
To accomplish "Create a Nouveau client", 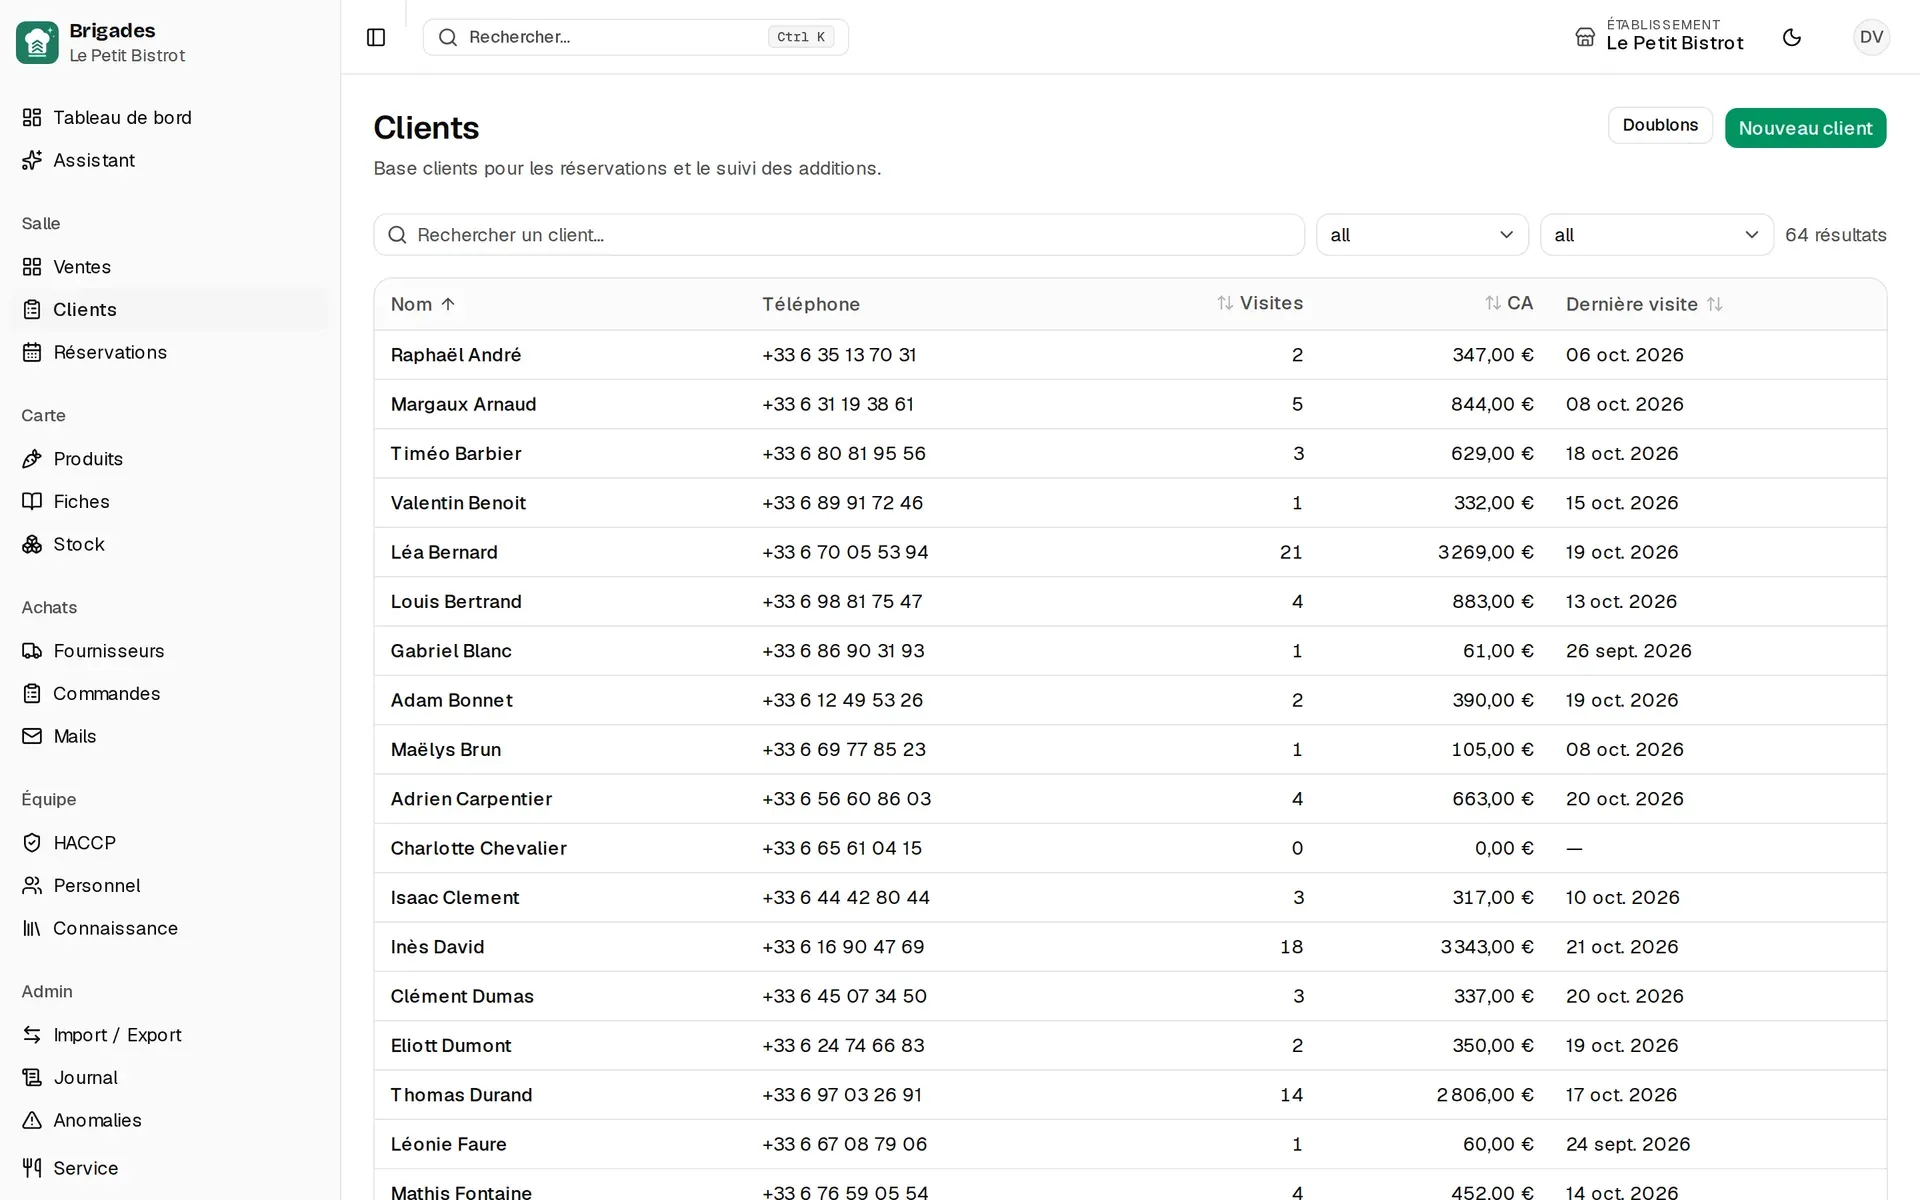I will point(1805,128).
